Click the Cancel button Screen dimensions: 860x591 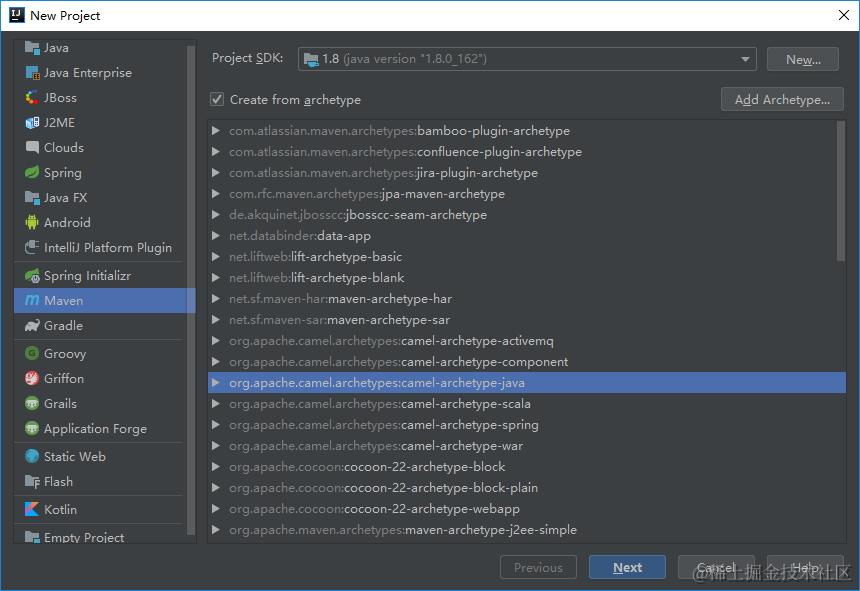(x=716, y=567)
